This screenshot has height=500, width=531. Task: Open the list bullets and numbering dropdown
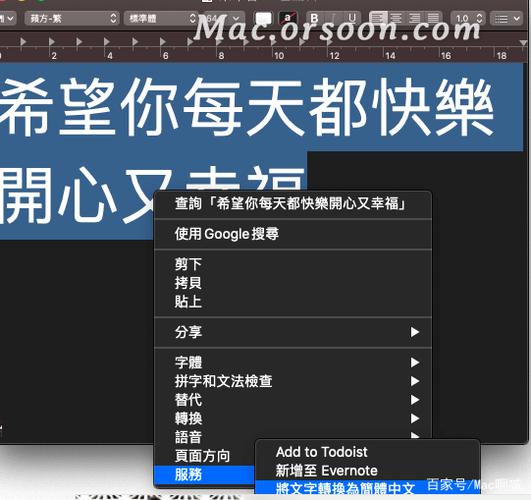pos(507,18)
